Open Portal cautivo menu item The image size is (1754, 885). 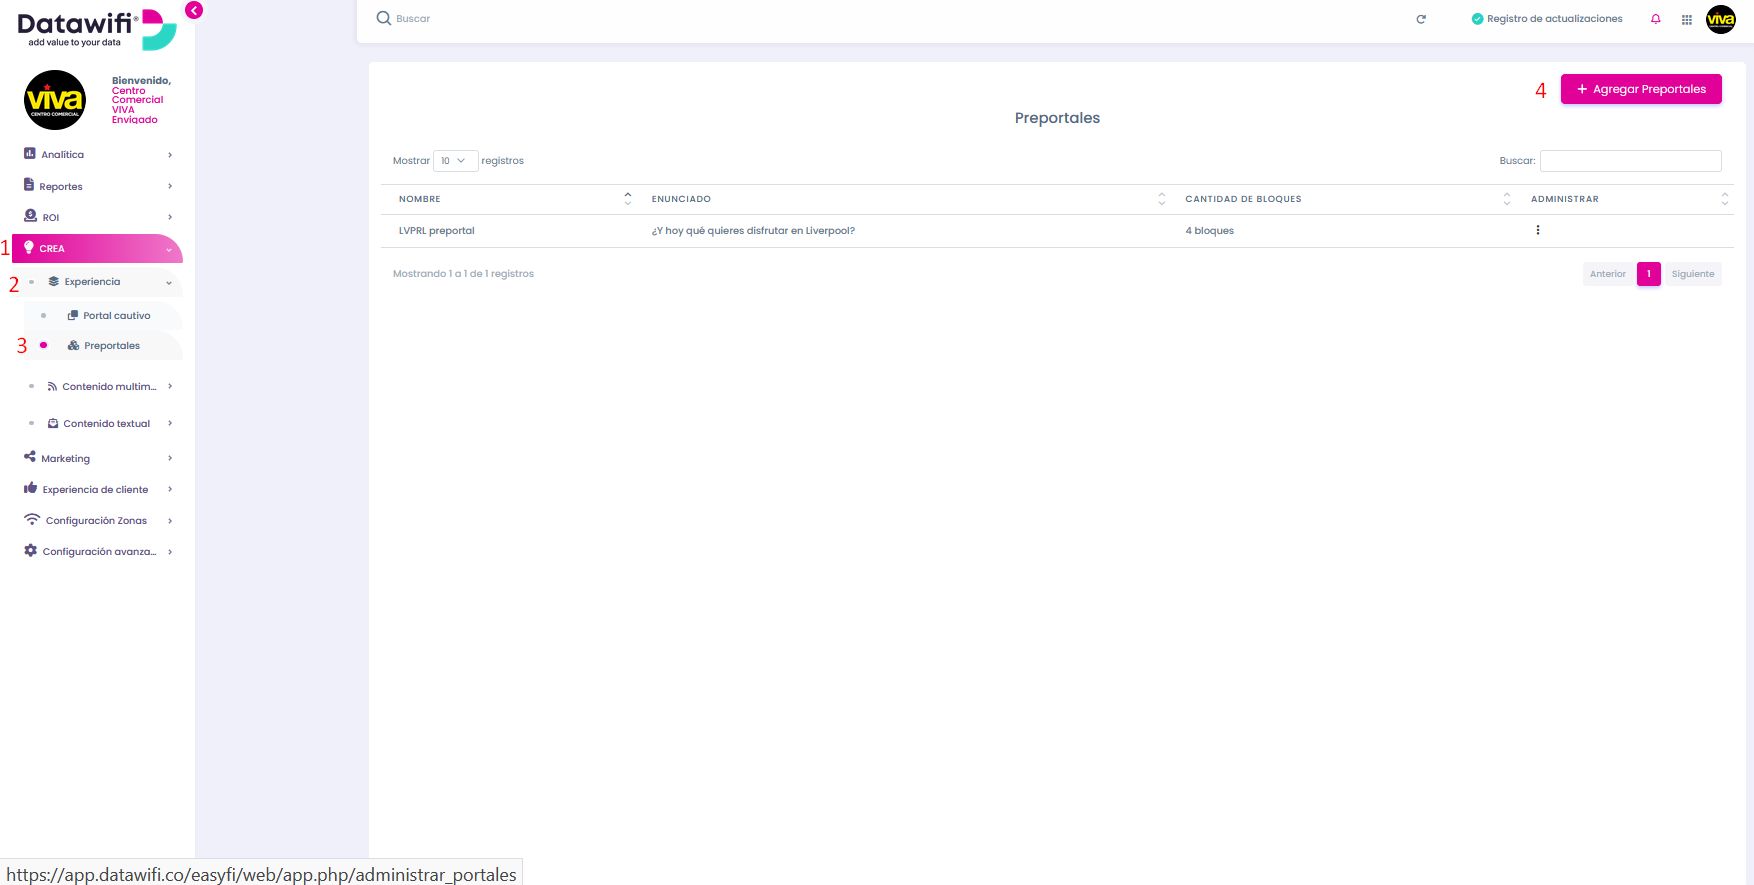(110, 316)
